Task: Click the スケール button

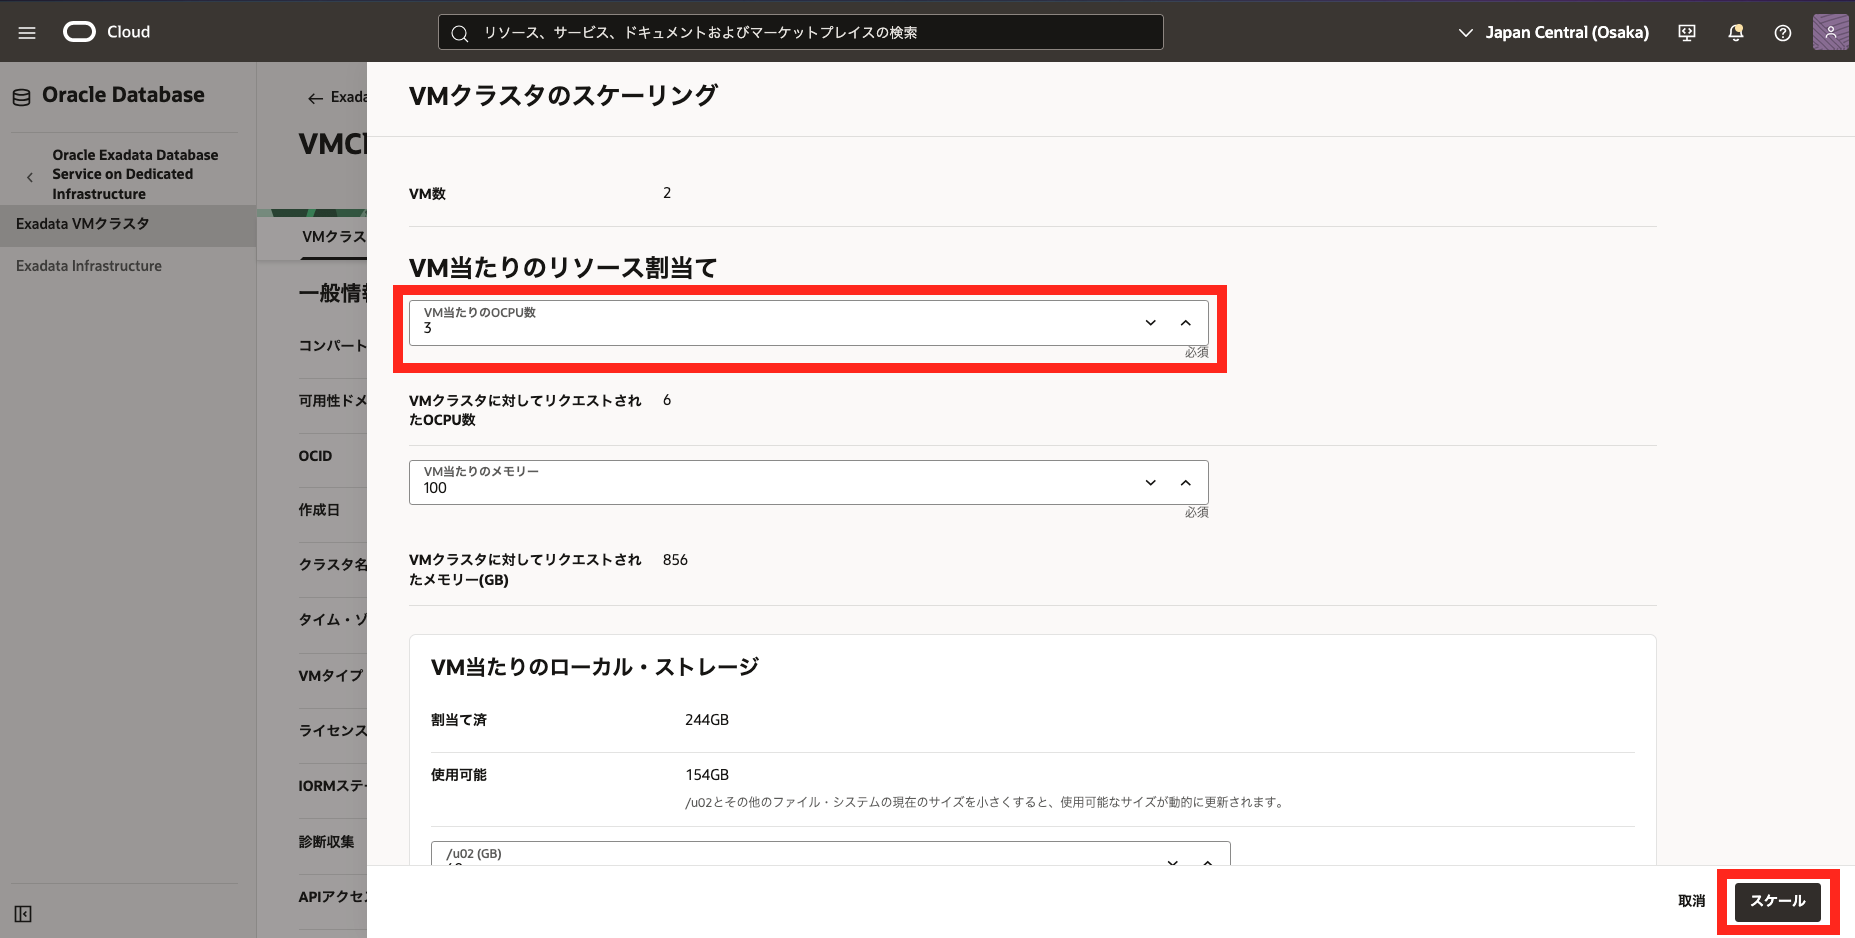Action: pyautogui.click(x=1777, y=901)
